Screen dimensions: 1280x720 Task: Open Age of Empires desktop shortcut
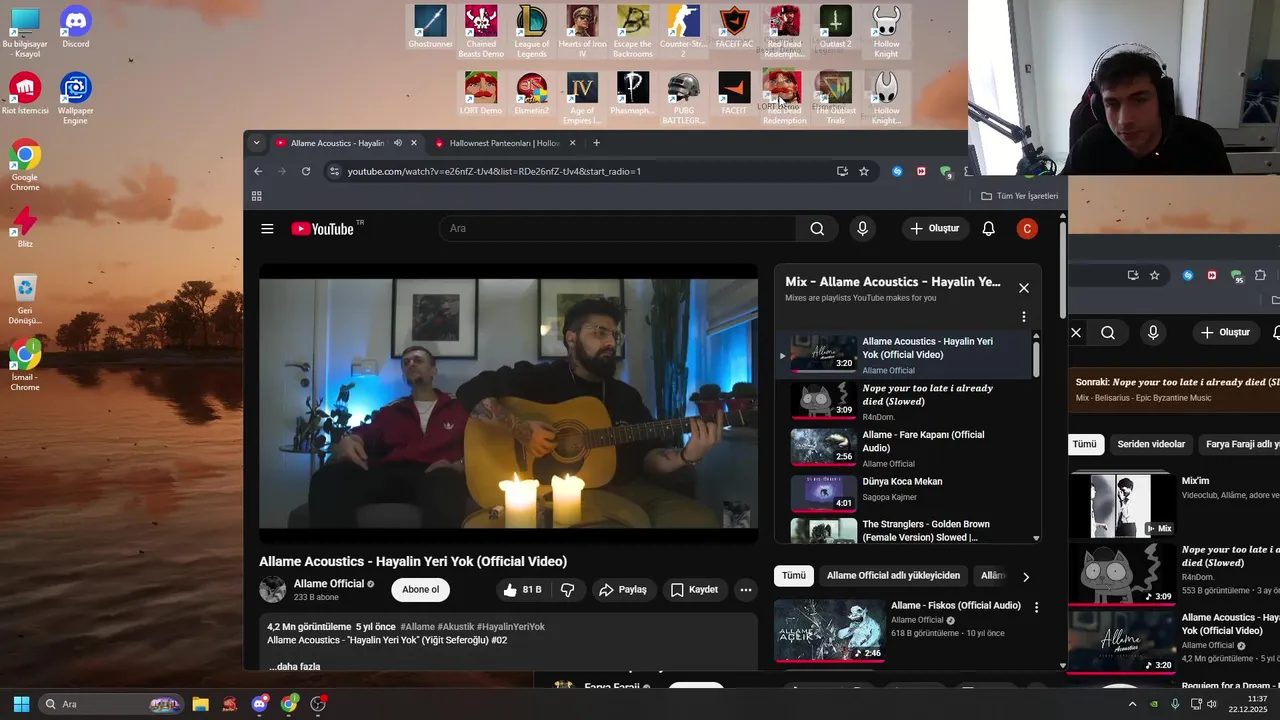pos(582,97)
